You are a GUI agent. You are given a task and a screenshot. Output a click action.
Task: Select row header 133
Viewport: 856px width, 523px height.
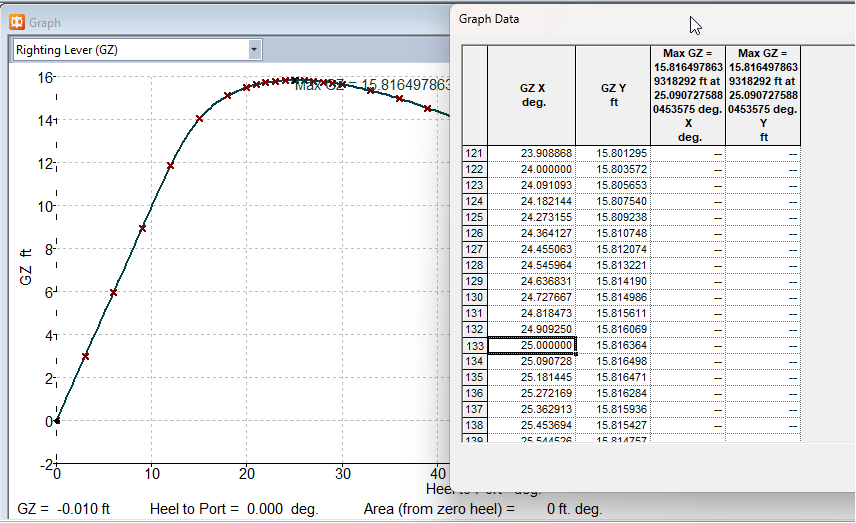coord(475,346)
